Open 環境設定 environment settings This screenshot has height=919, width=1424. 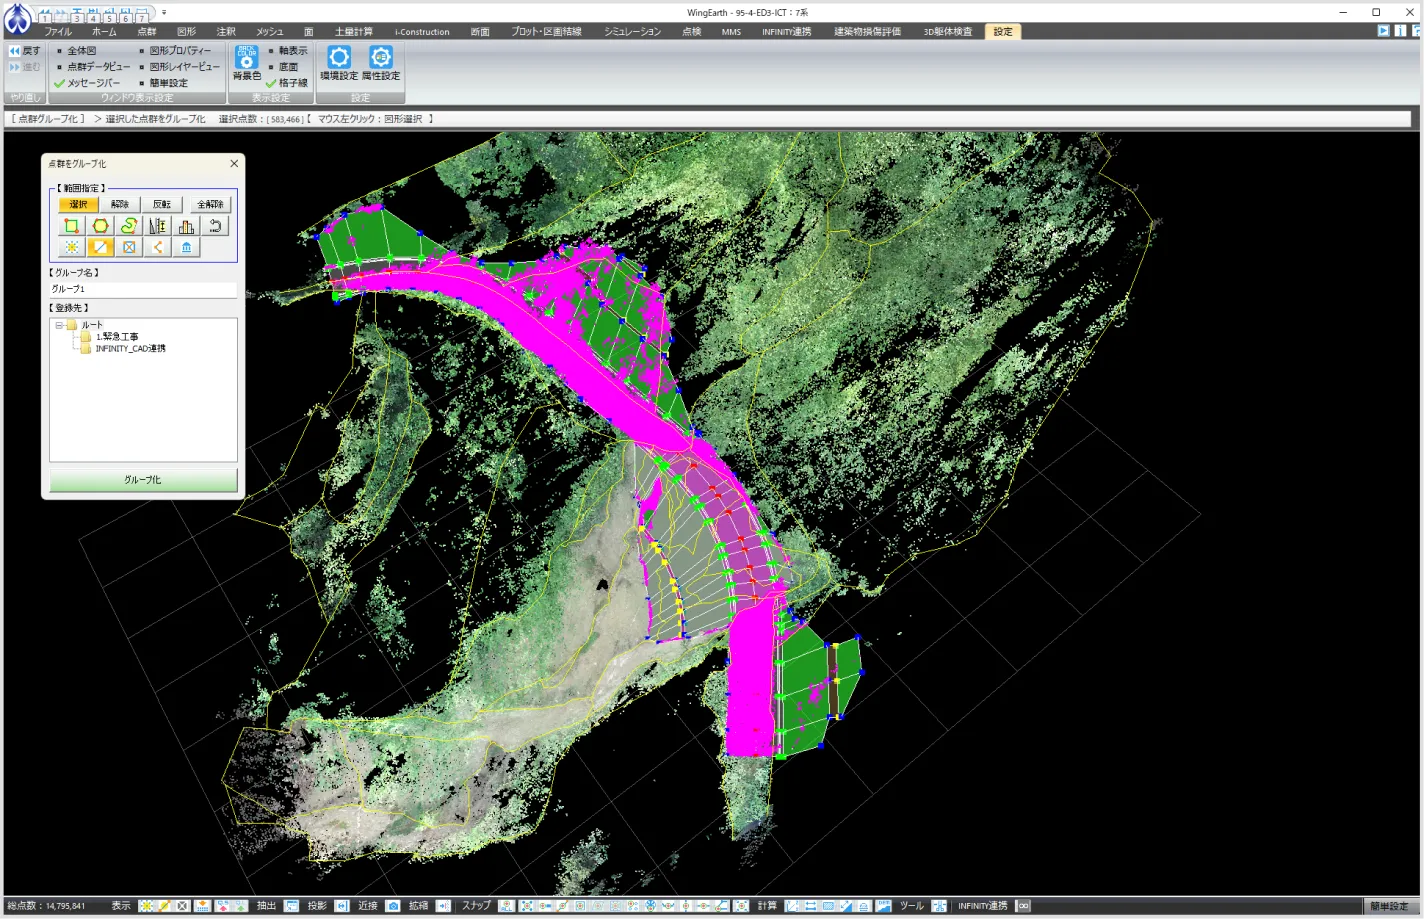click(339, 63)
